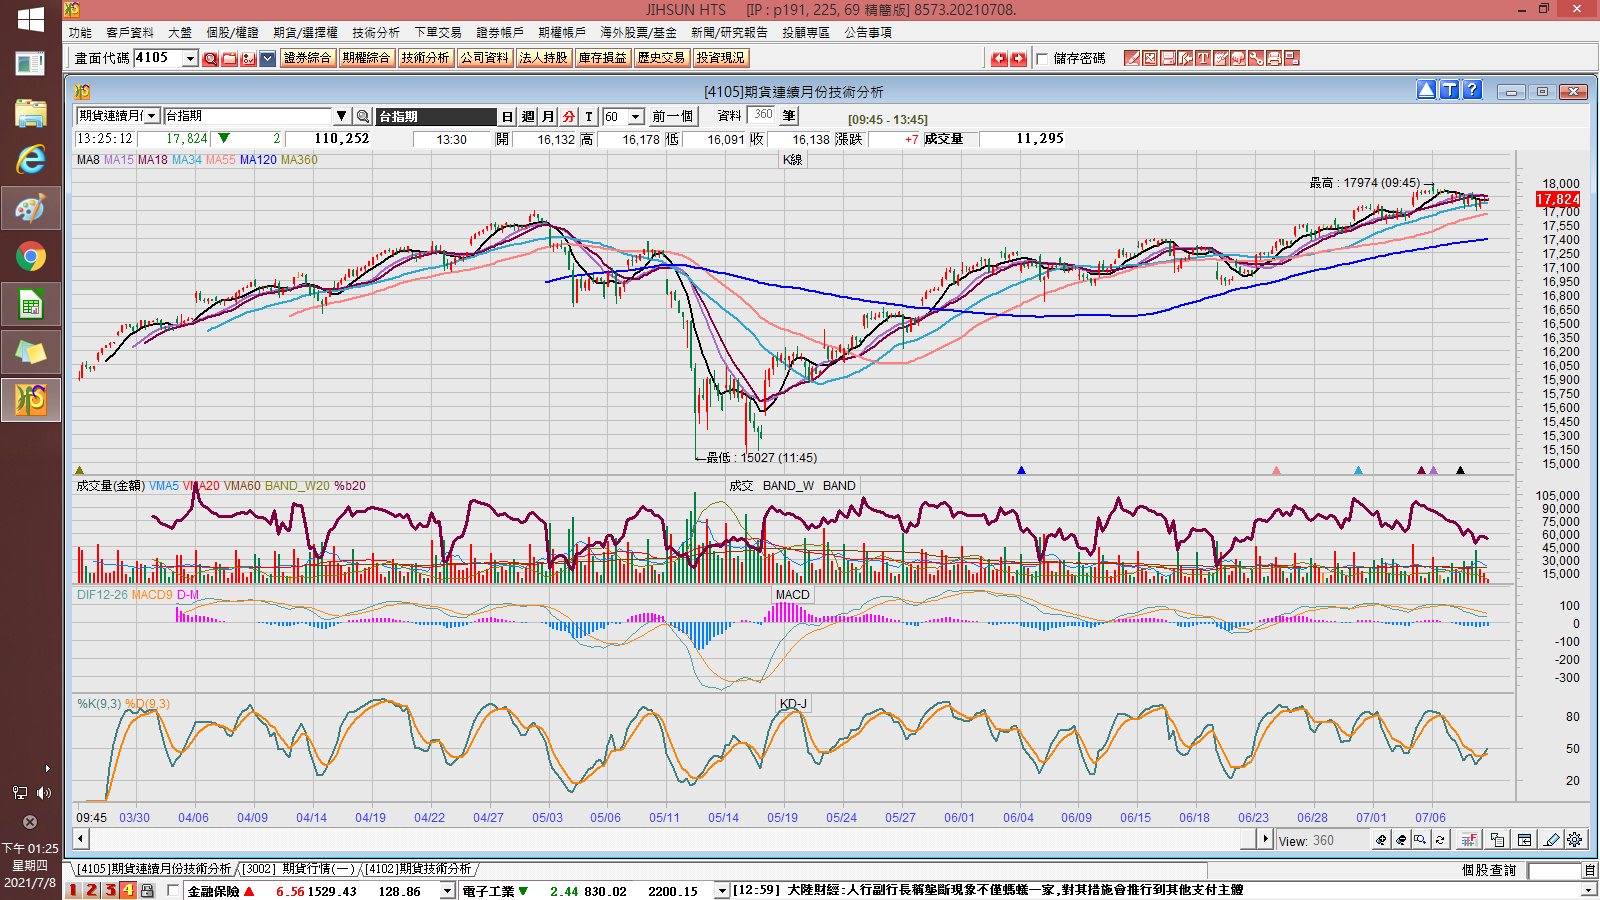The image size is (1600, 900).
Task: Click the drawing pen tool icon
Action: point(1551,840)
